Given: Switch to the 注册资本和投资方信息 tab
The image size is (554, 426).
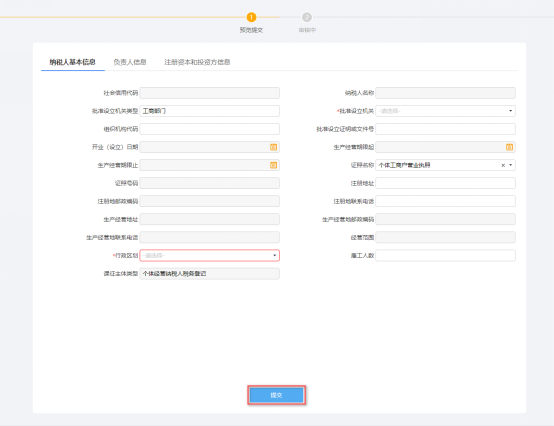Looking at the screenshot, I should point(197,62).
